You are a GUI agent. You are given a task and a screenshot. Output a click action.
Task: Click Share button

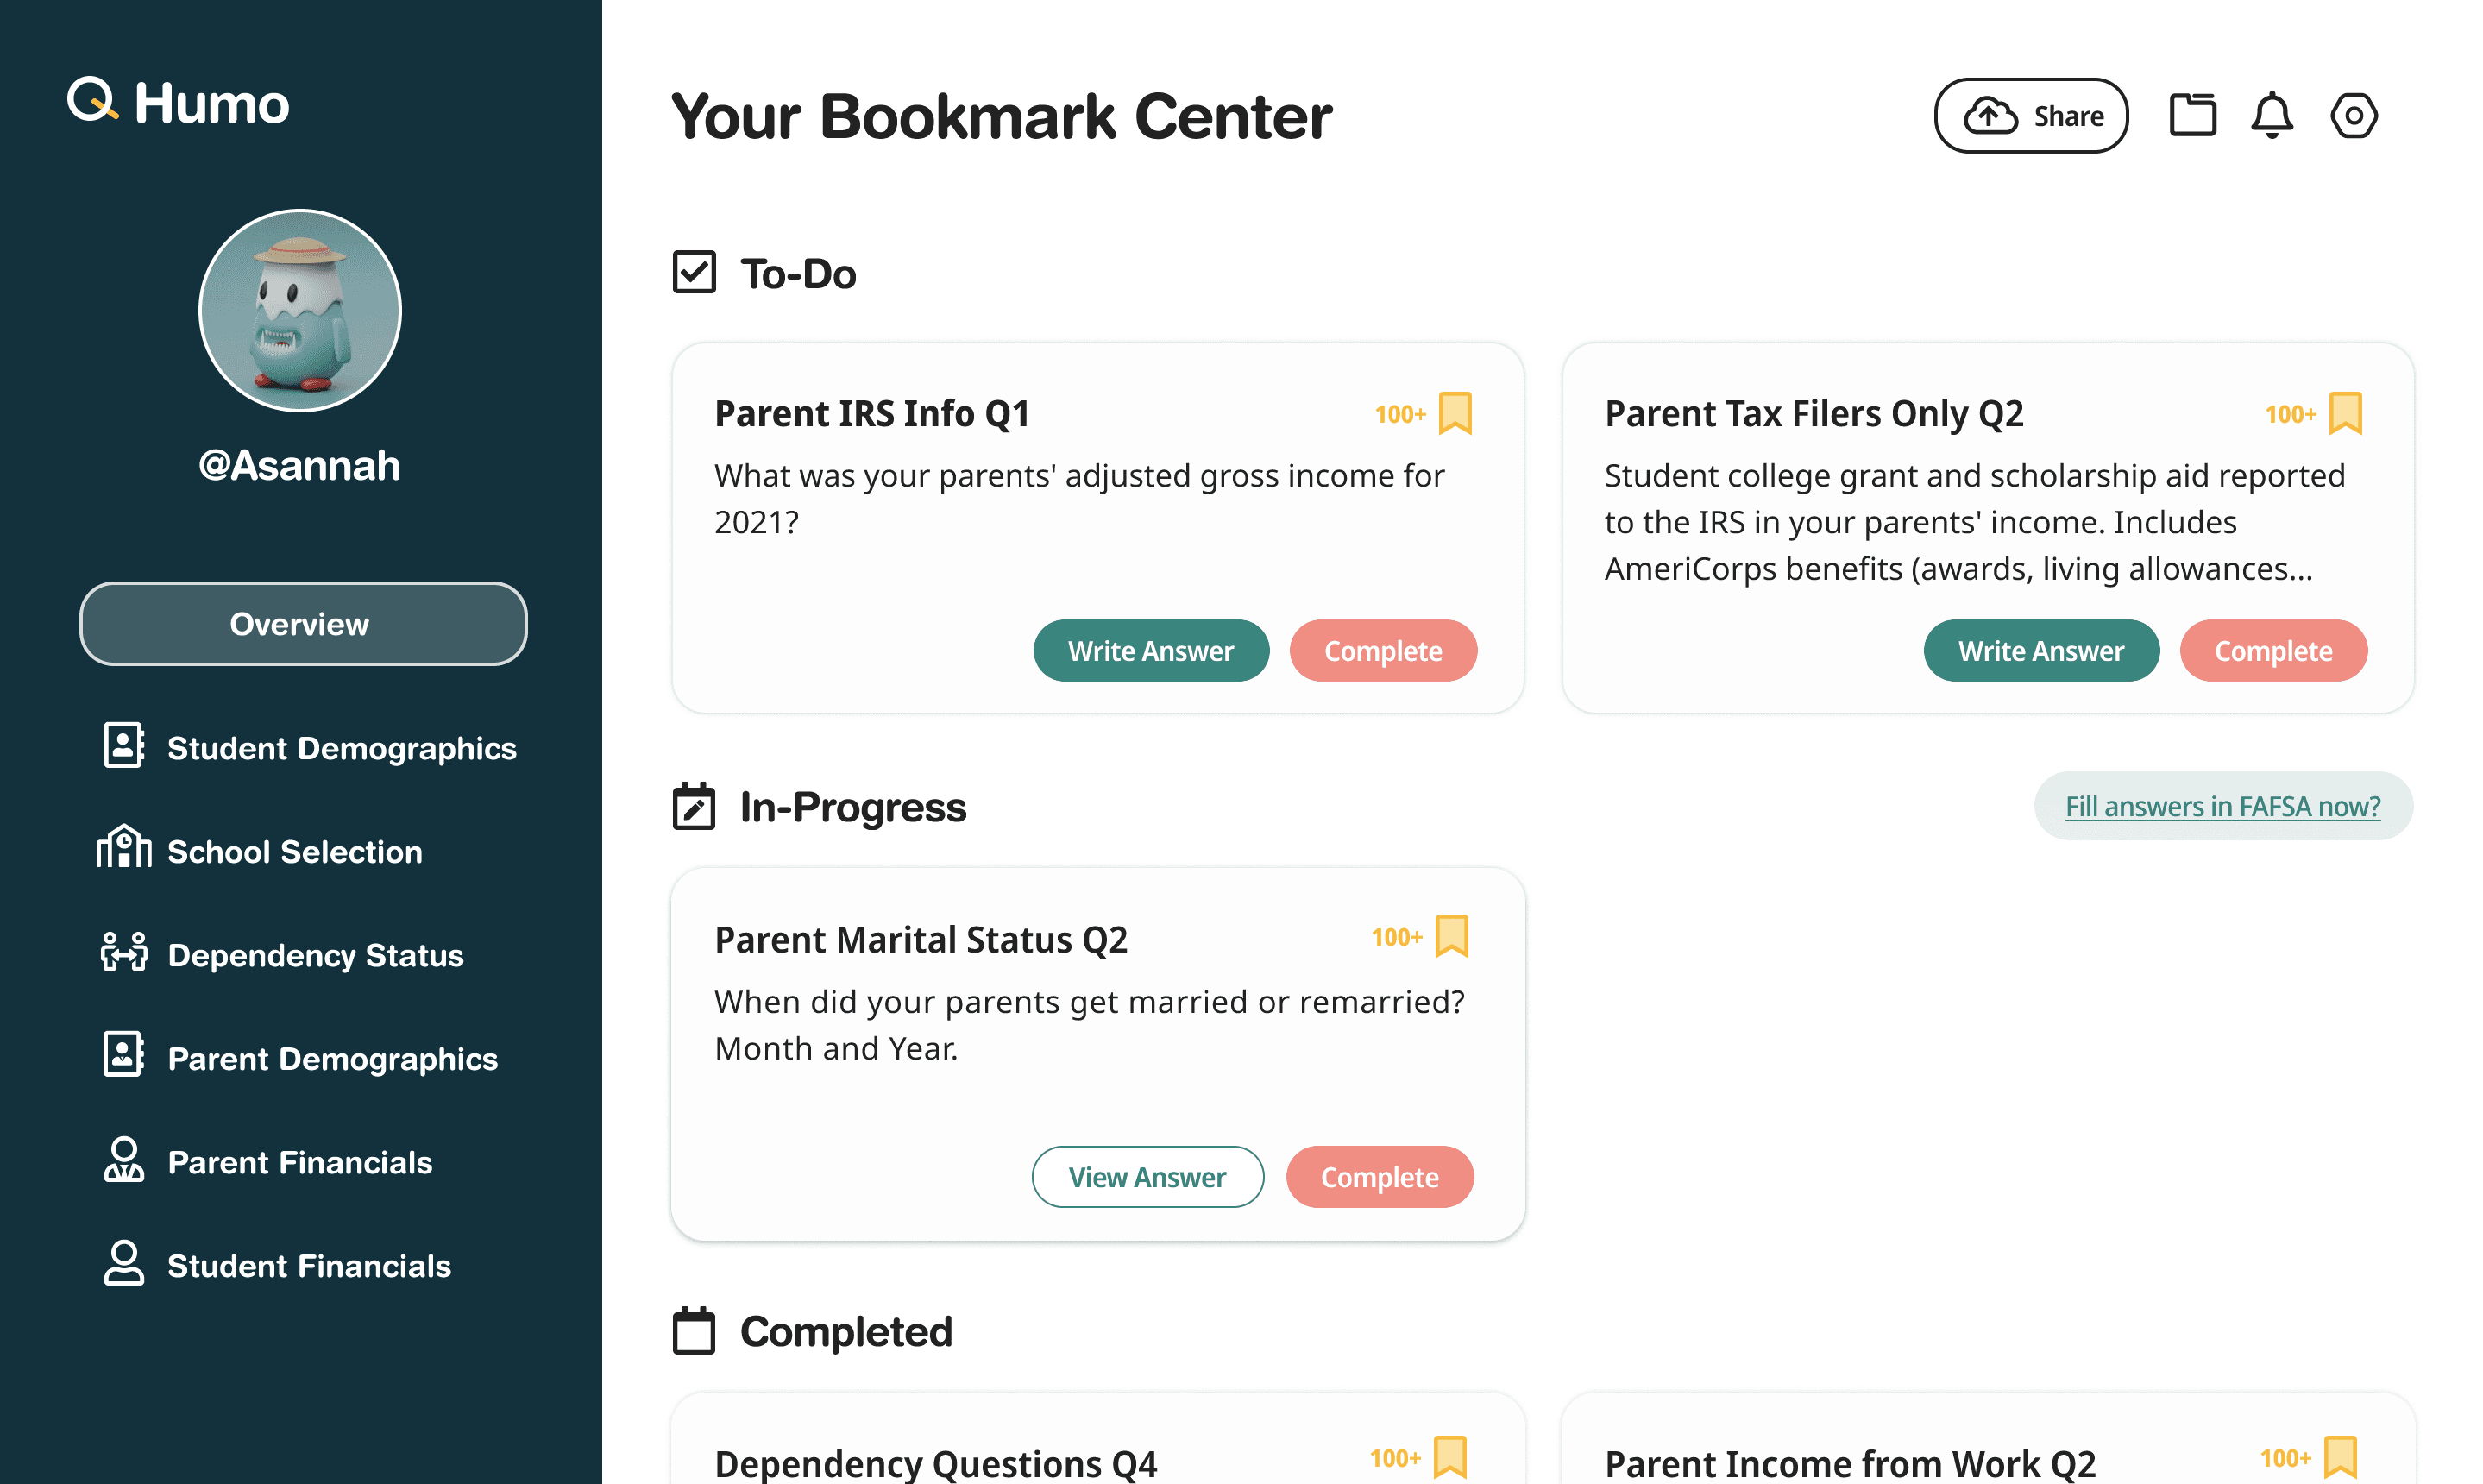2031,116
